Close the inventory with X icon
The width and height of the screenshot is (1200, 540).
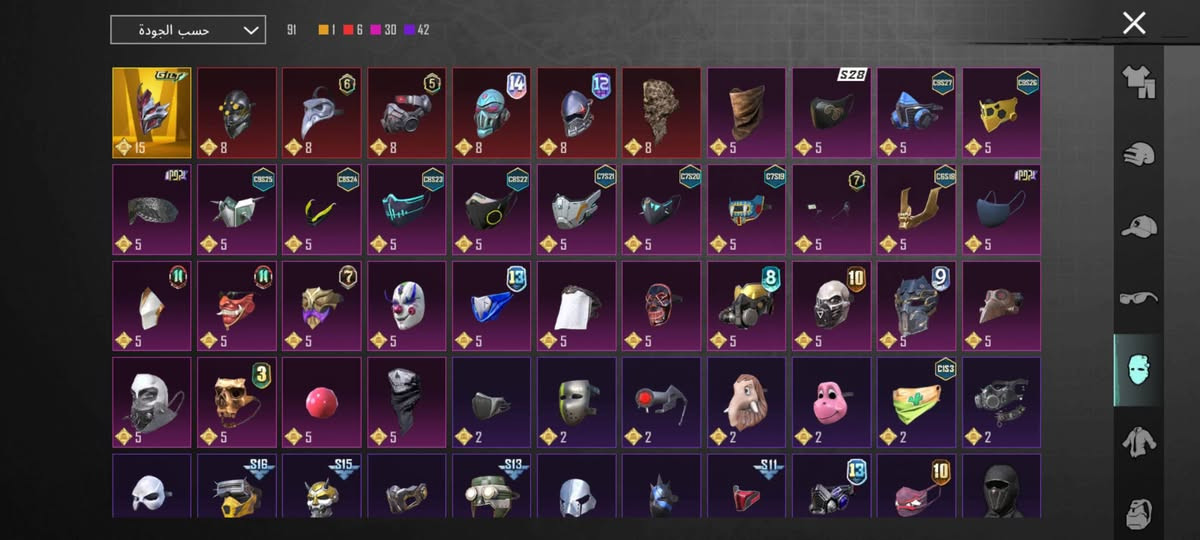tap(1134, 23)
